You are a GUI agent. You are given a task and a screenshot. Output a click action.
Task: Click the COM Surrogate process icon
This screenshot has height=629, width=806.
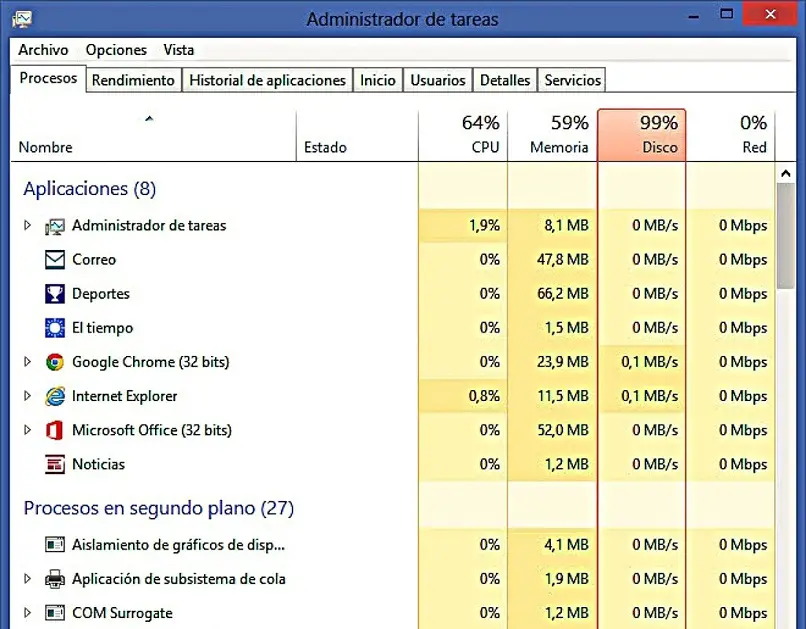[x=55, y=613]
